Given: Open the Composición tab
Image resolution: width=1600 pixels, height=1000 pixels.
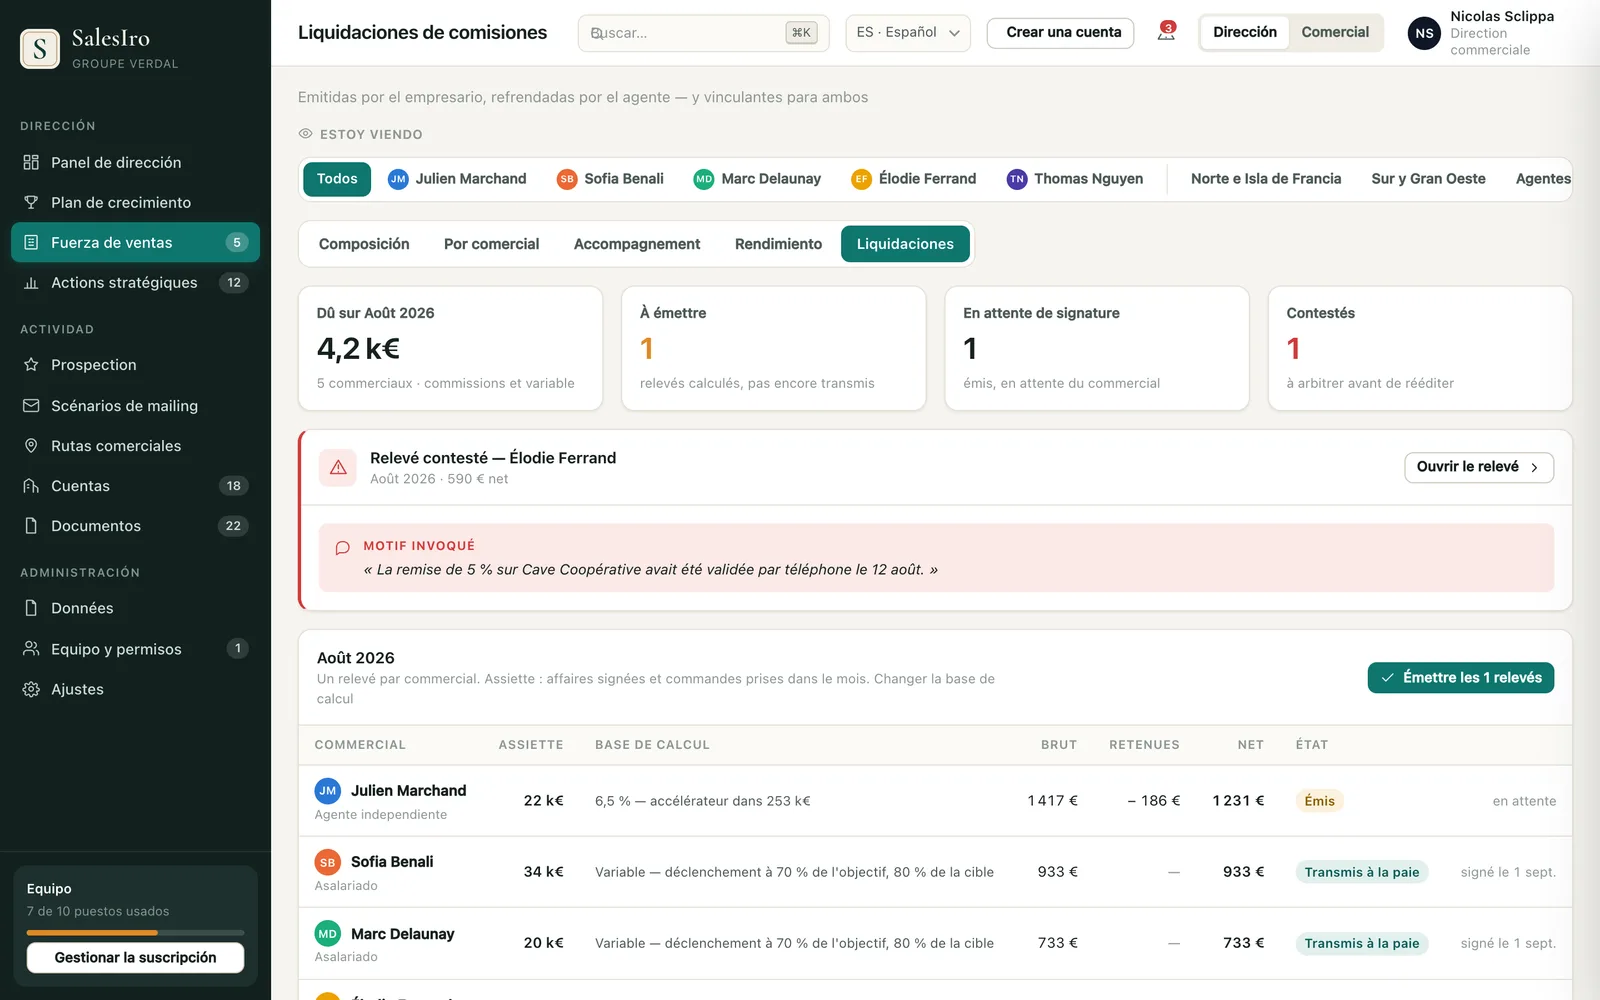Looking at the screenshot, I should [x=364, y=244].
